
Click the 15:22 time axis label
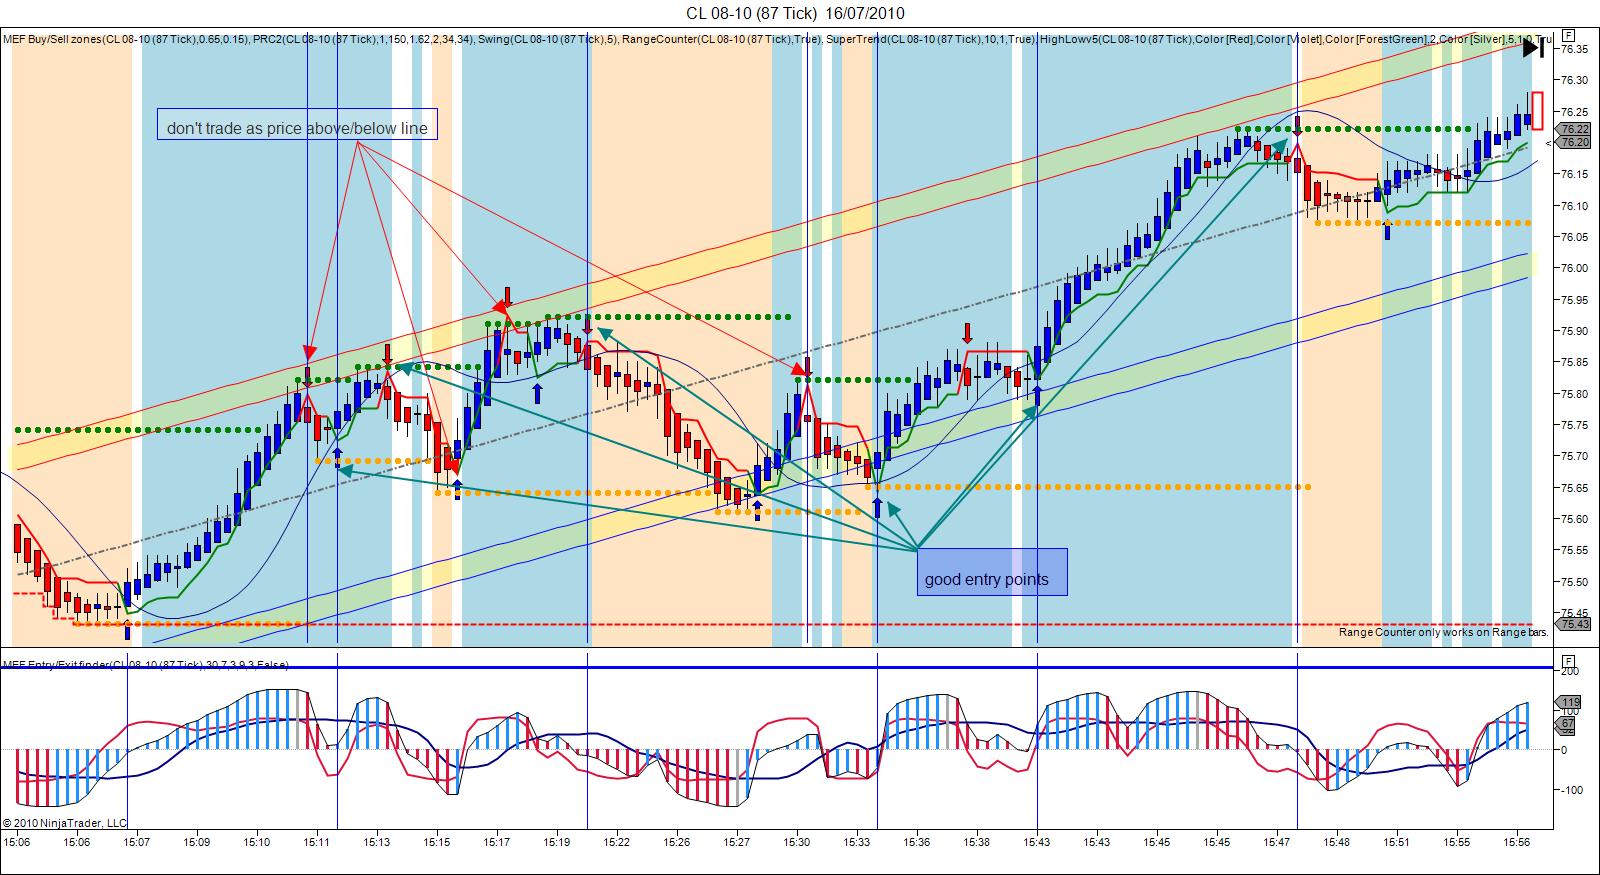coord(616,842)
